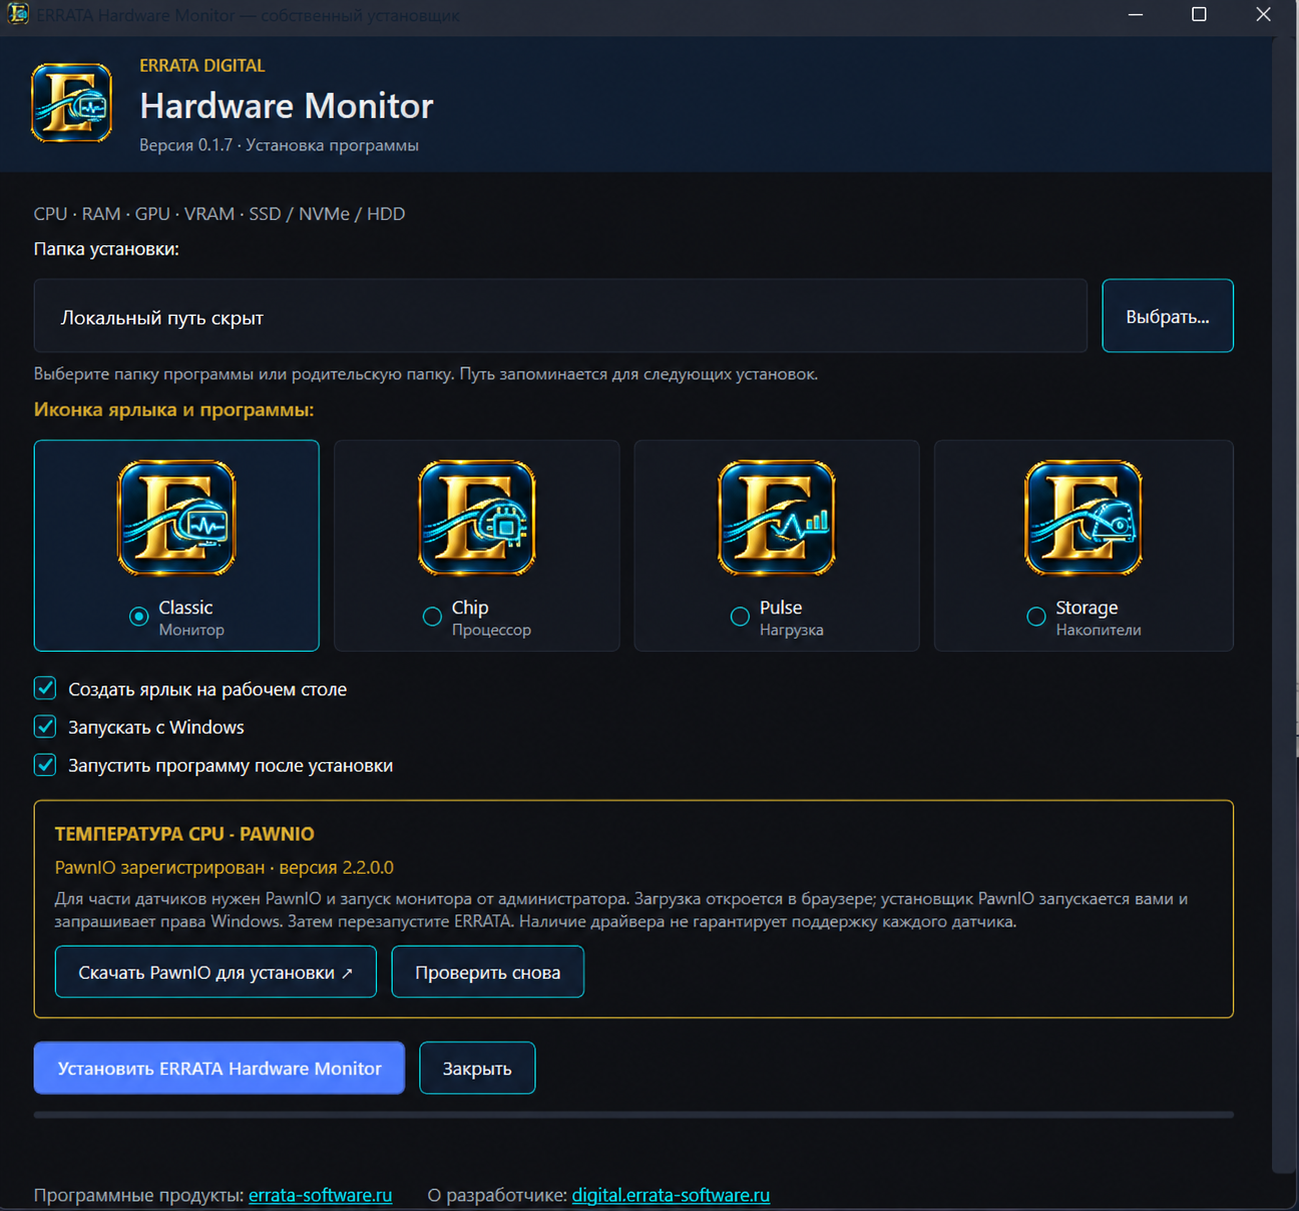Click the 'Иконка ярлыка и программы:' label

[174, 410]
